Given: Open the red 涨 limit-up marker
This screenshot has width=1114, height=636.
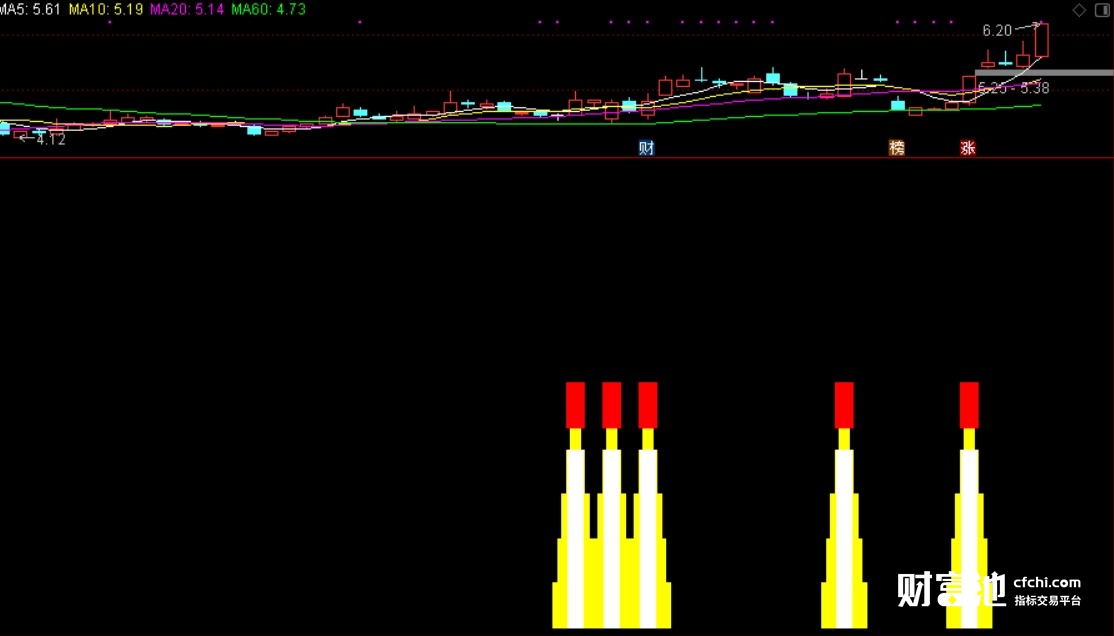Looking at the screenshot, I should (x=968, y=148).
